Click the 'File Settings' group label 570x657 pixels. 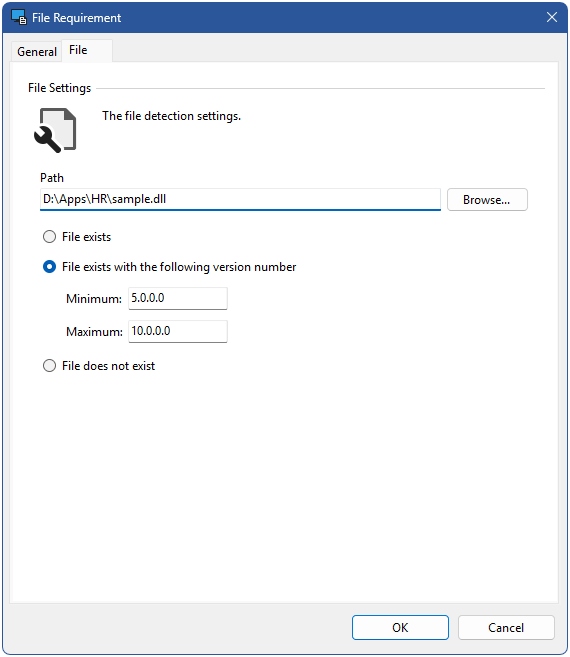pyautogui.click(x=60, y=88)
